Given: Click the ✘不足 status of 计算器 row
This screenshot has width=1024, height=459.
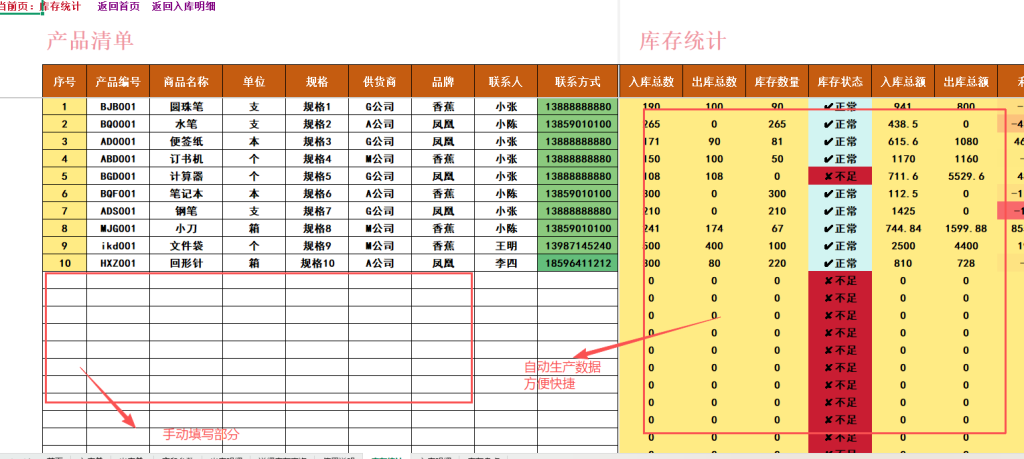Looking at the screenshot, I should [x=839, y=176].
